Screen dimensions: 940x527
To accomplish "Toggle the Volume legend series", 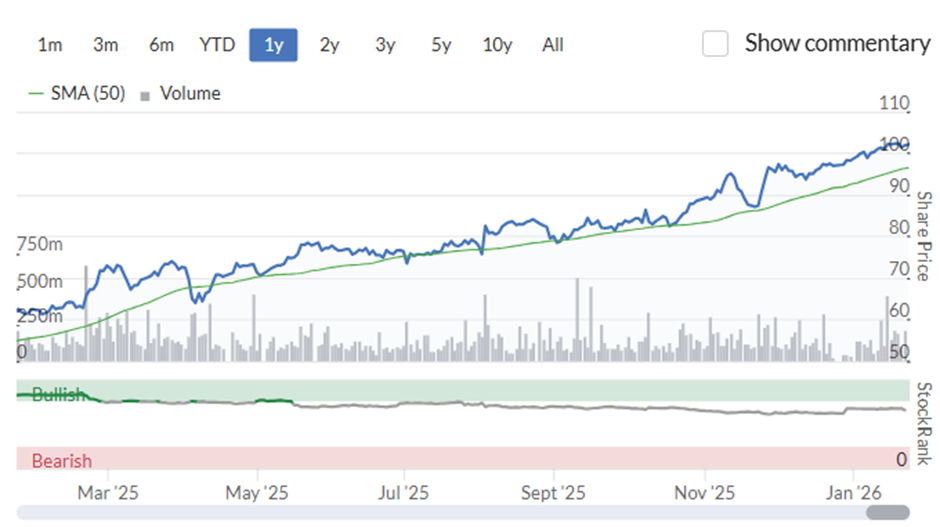I will (180, 94).
